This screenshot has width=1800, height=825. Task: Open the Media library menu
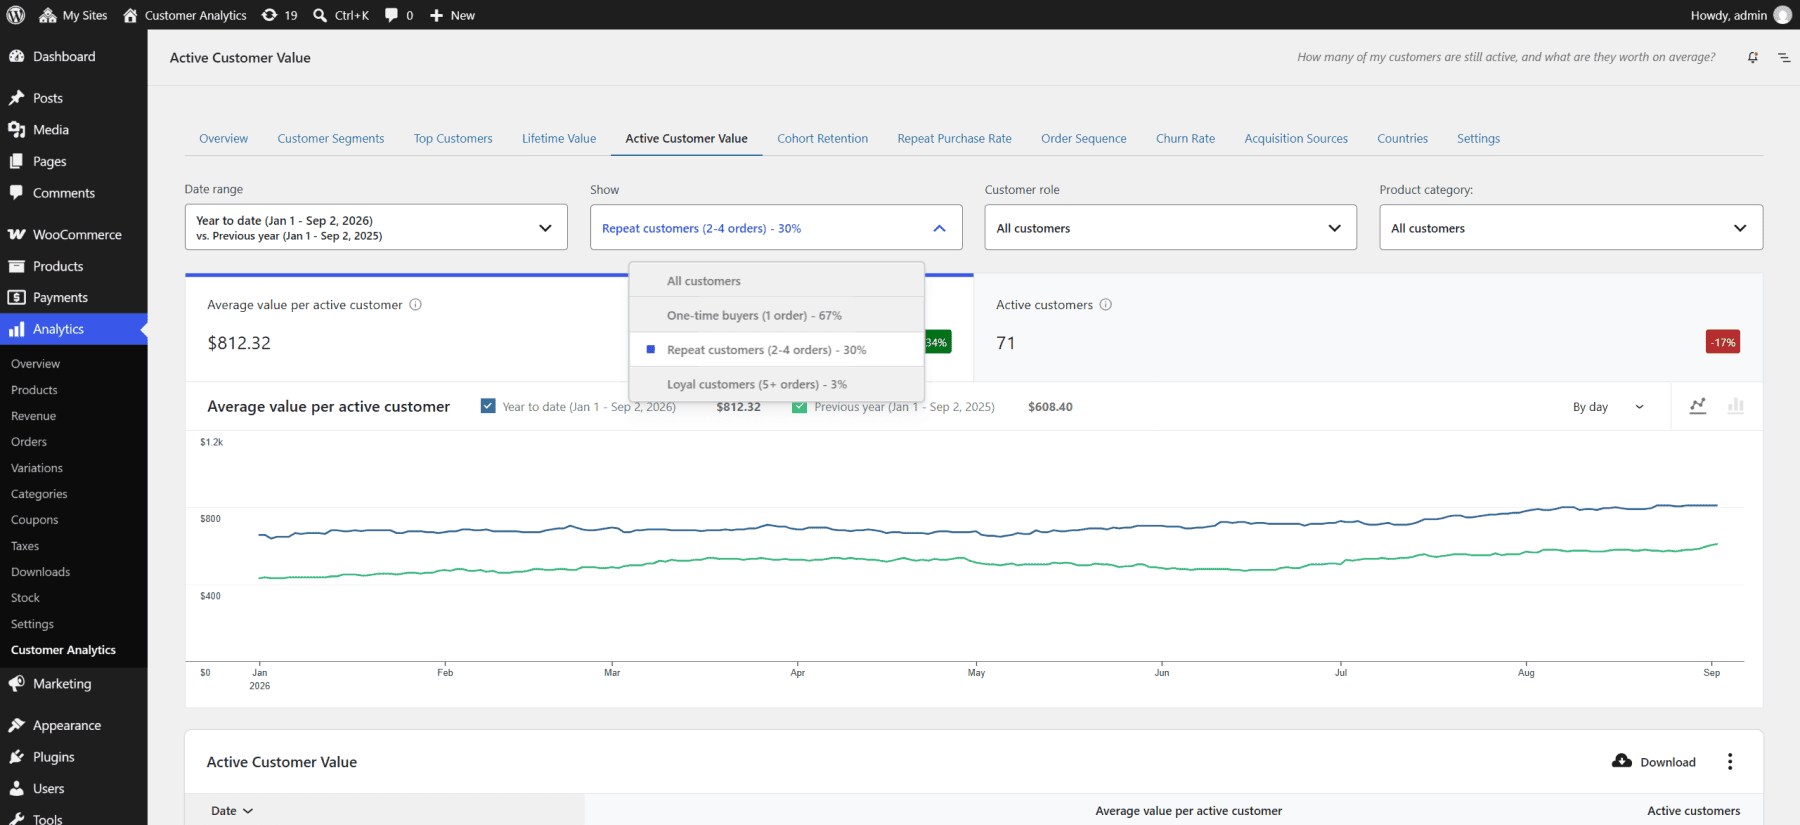(73, 130)
